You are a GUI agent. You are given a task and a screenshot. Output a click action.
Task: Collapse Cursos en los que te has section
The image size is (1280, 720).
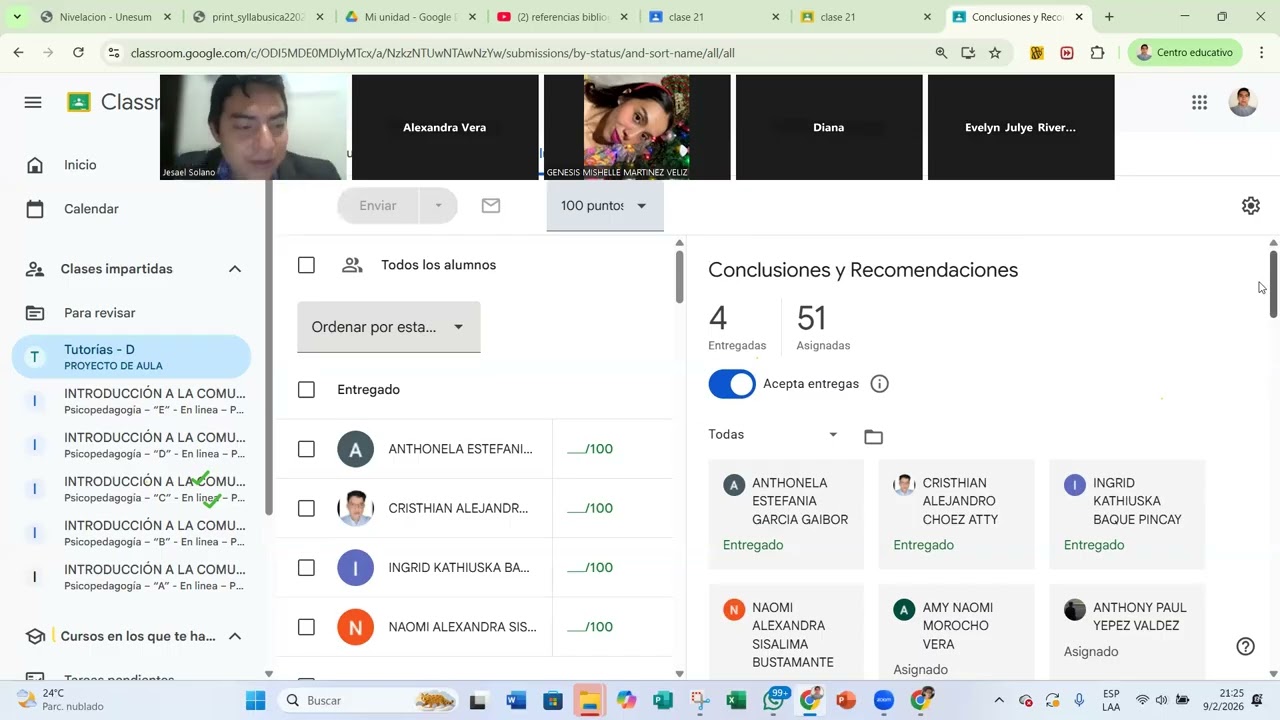(x=235, y=636)
